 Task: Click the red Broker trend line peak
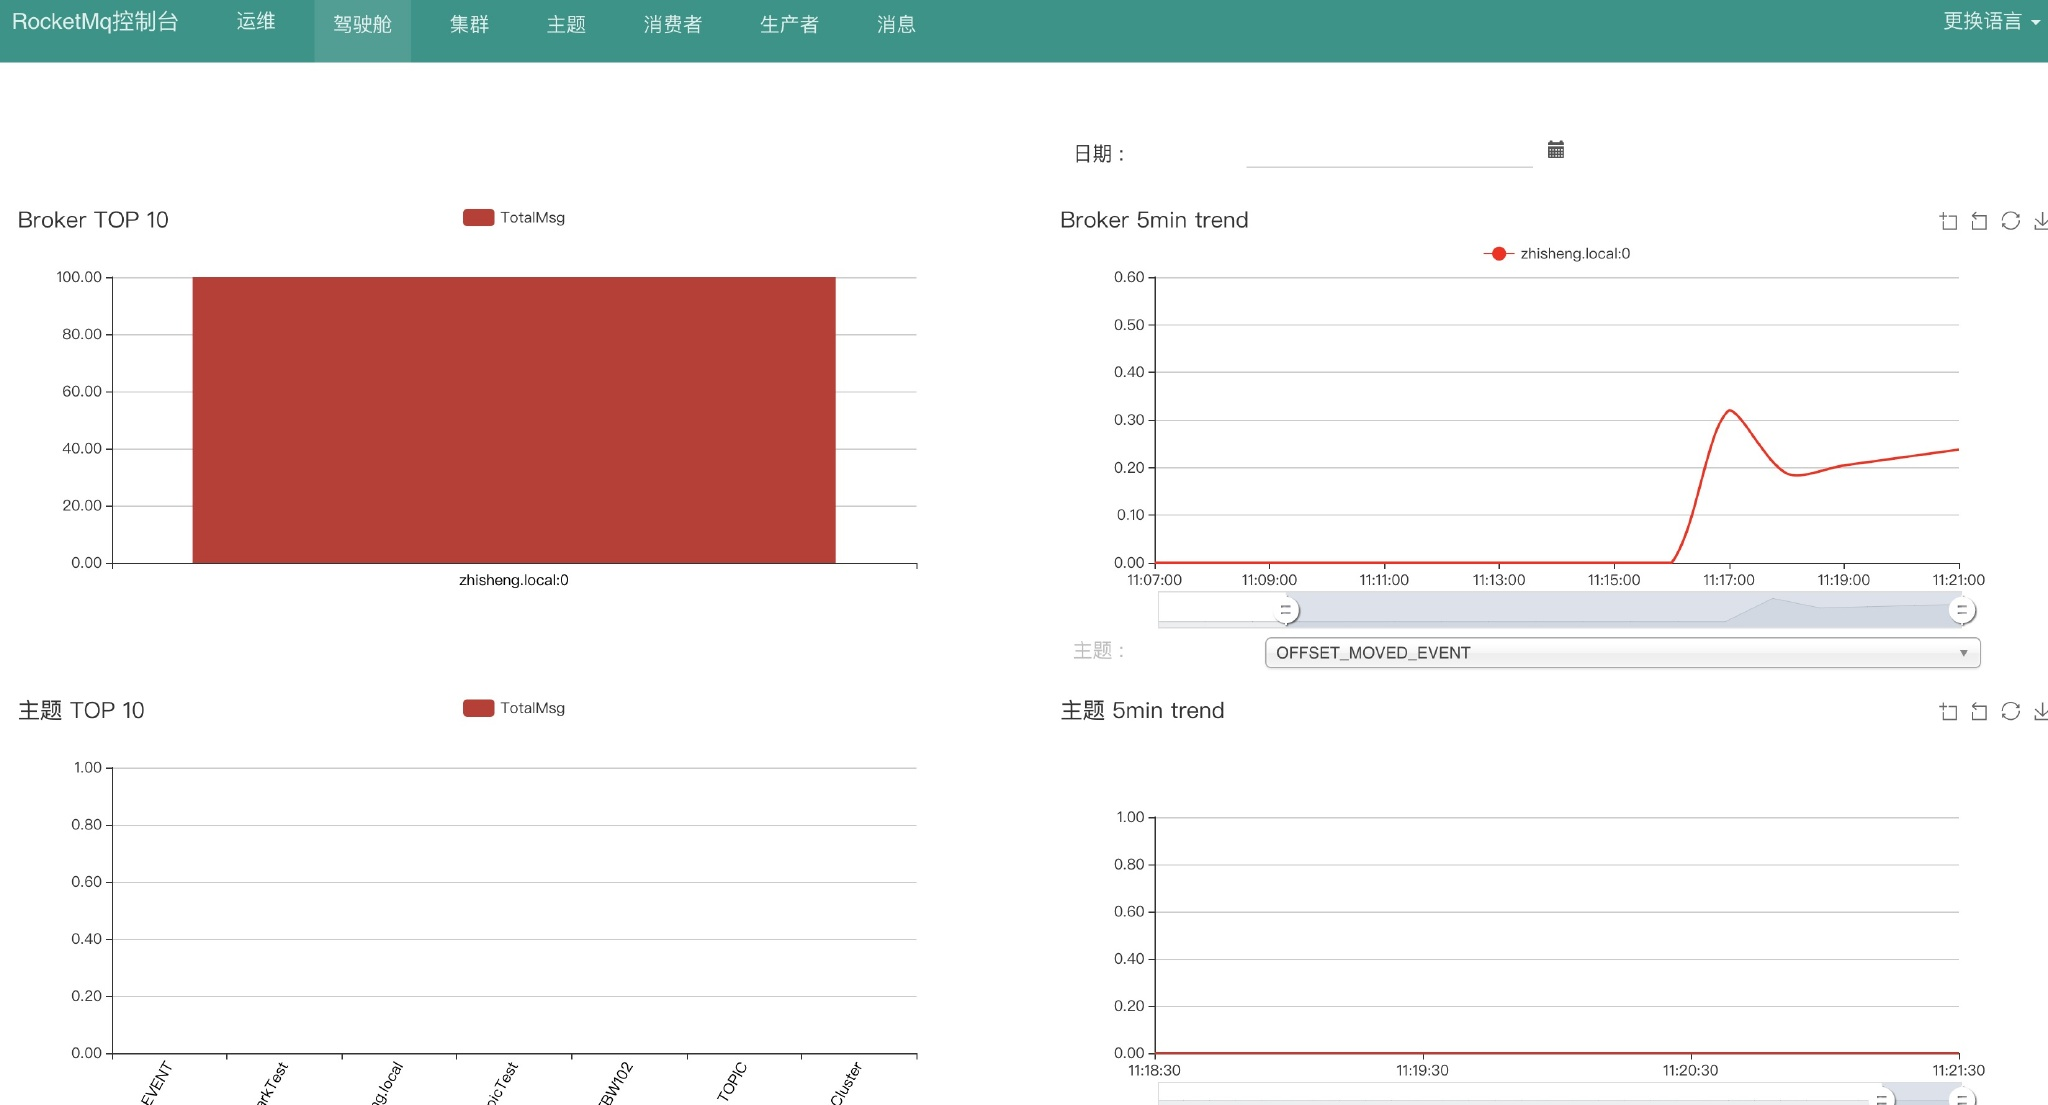(1729, 411)
